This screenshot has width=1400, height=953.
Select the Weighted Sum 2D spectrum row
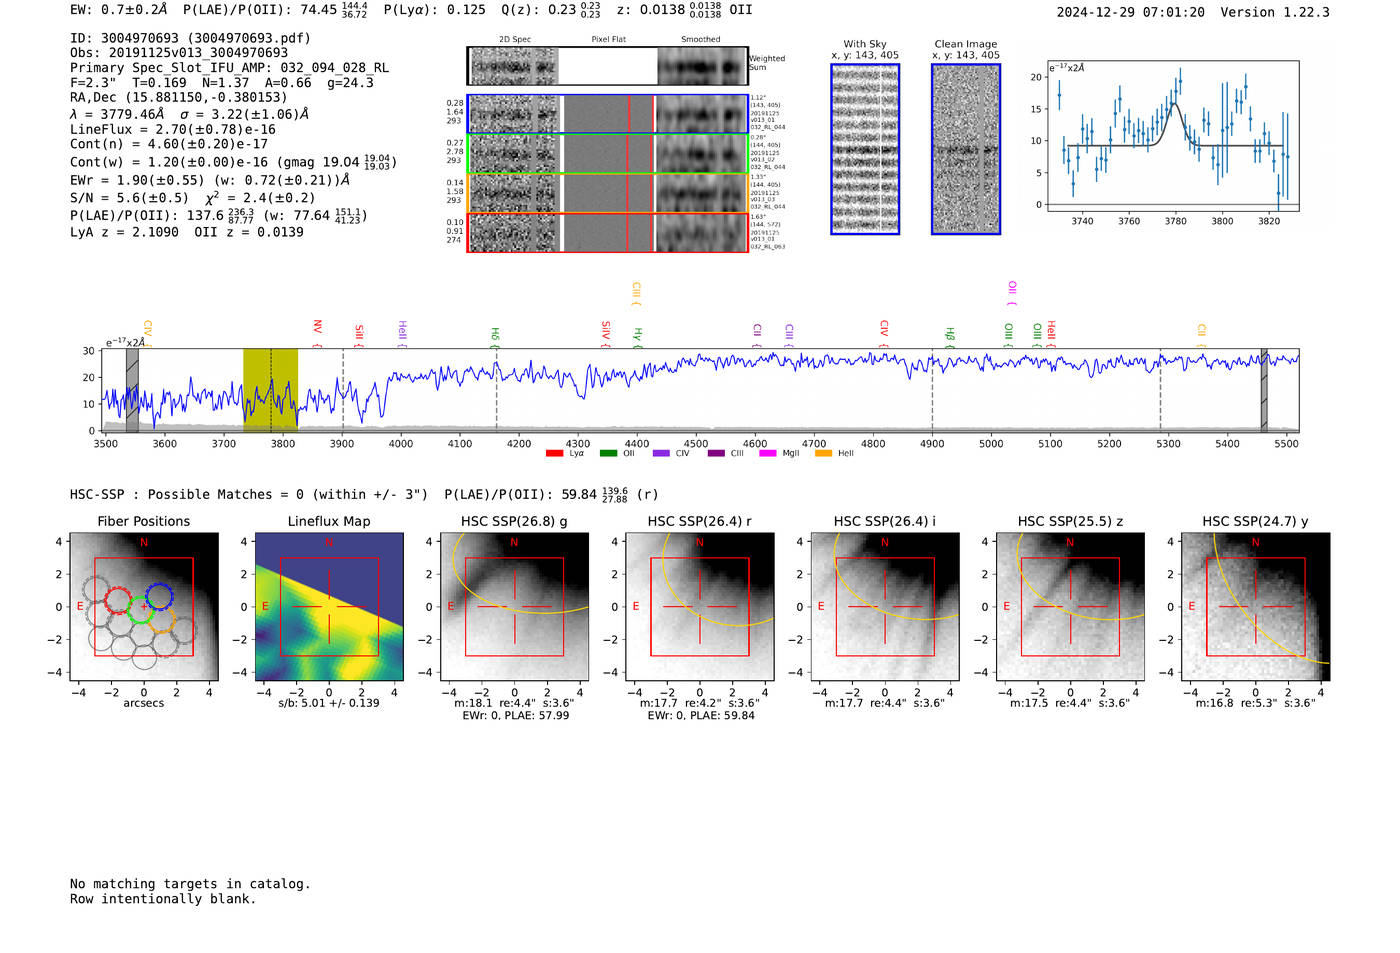point(608,66)
